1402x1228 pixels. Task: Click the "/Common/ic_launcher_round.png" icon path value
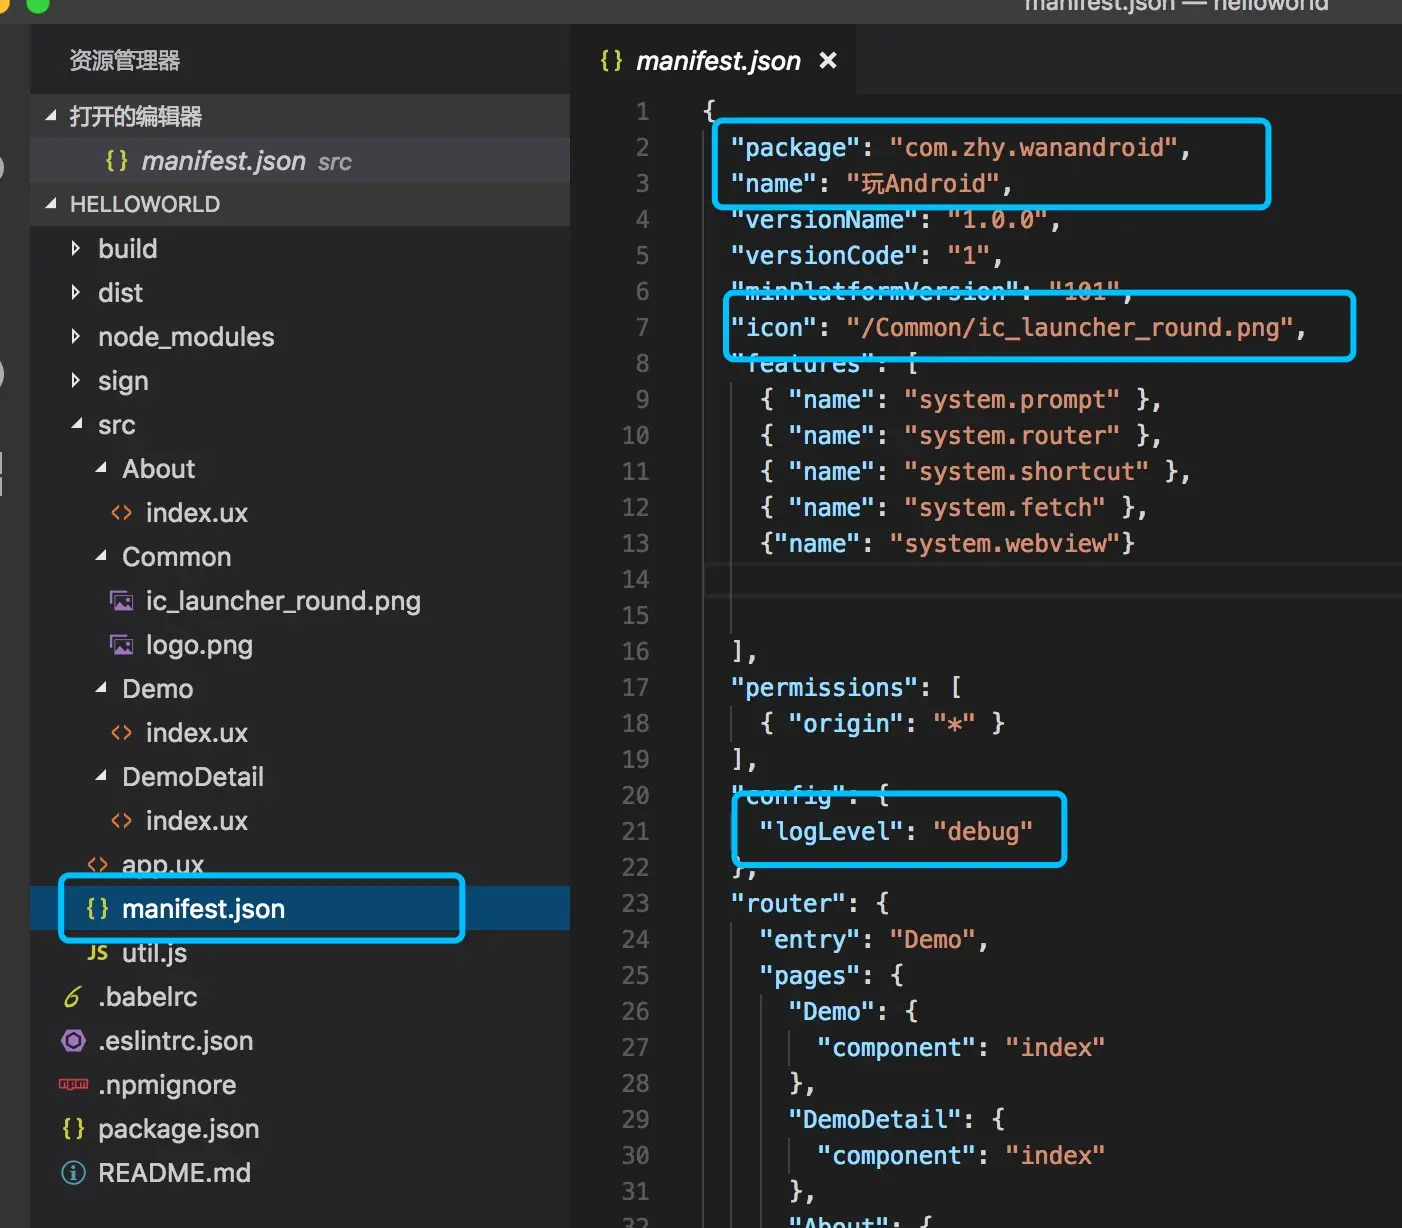point(1069,328)
